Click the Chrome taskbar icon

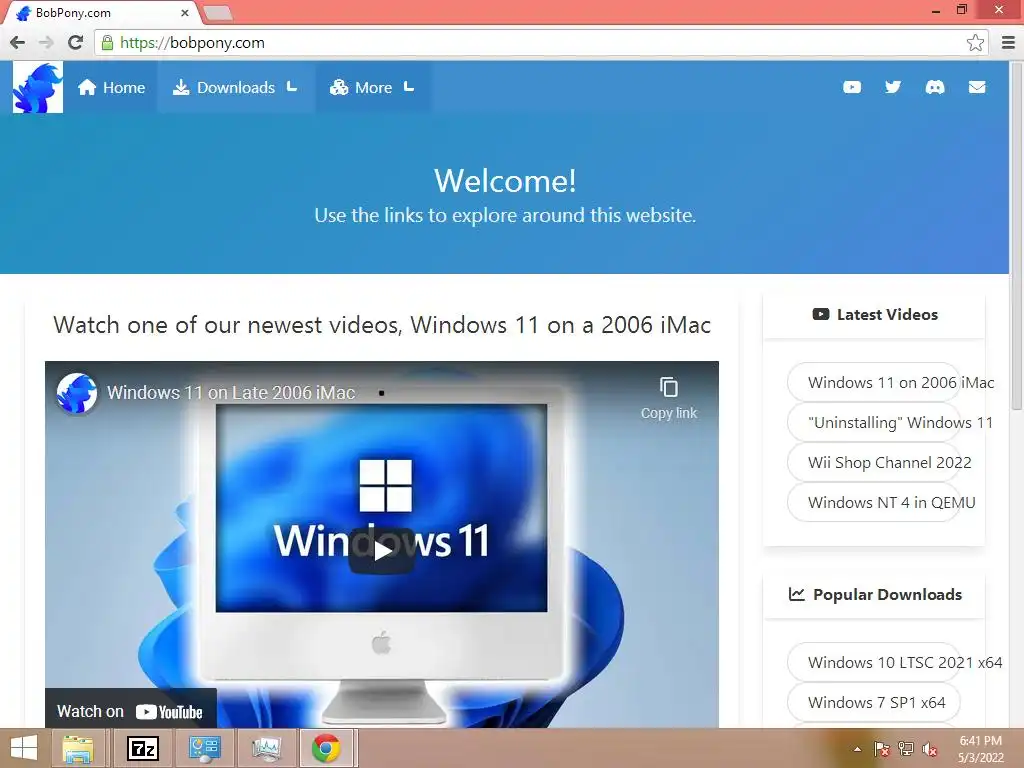pyautogui.click(x=327, y=748)
